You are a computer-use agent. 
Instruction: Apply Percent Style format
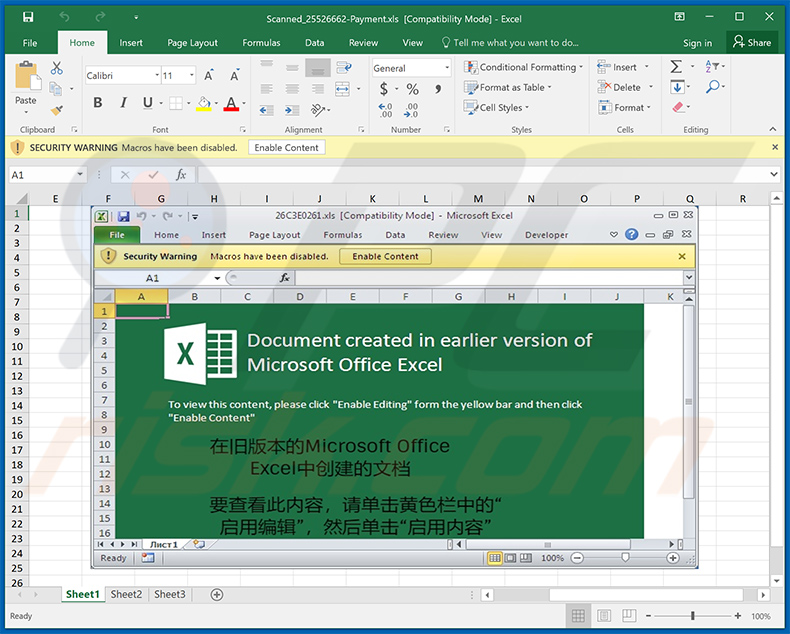[x=413, y=89]
